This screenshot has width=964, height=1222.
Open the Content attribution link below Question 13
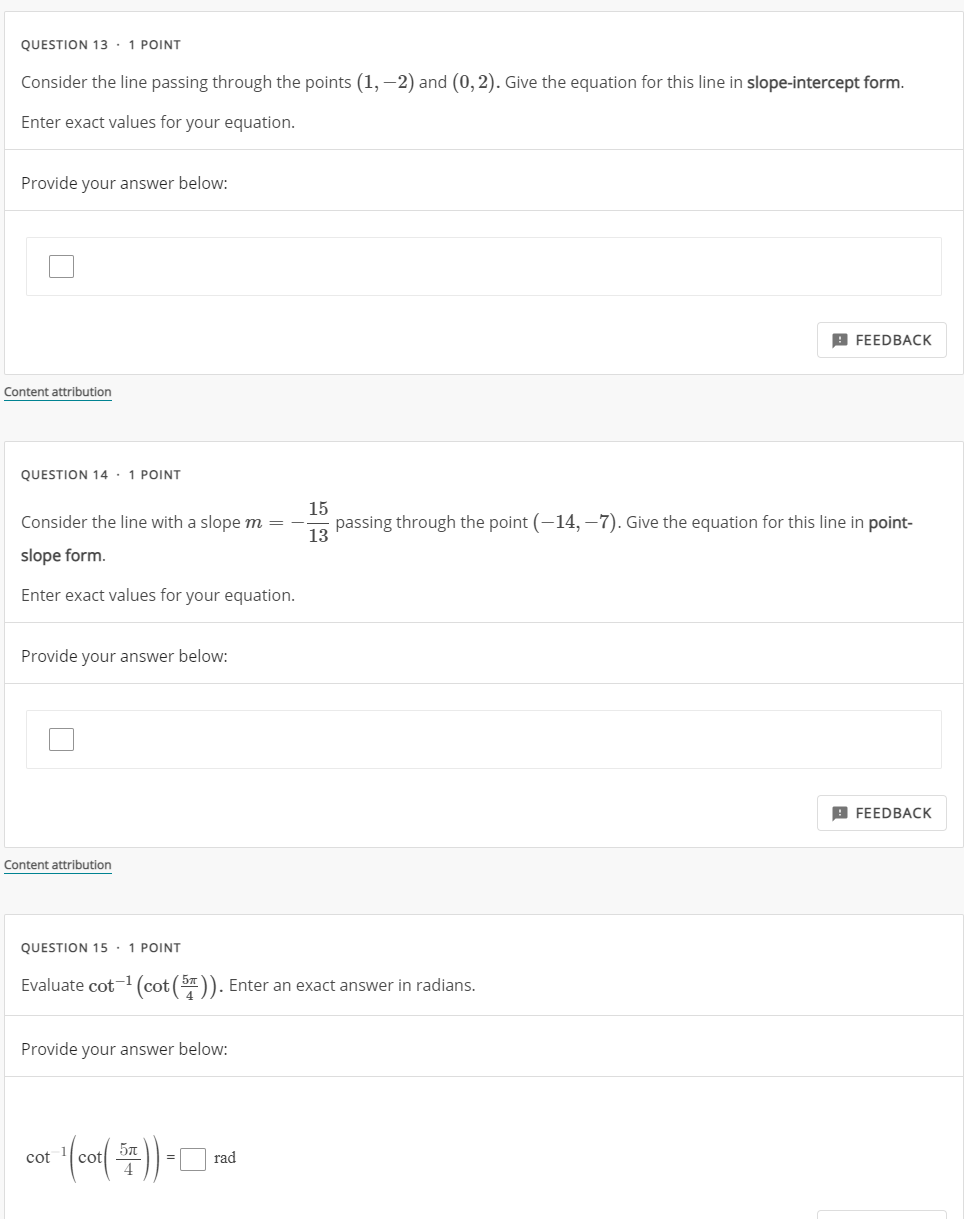coord(58,392)
